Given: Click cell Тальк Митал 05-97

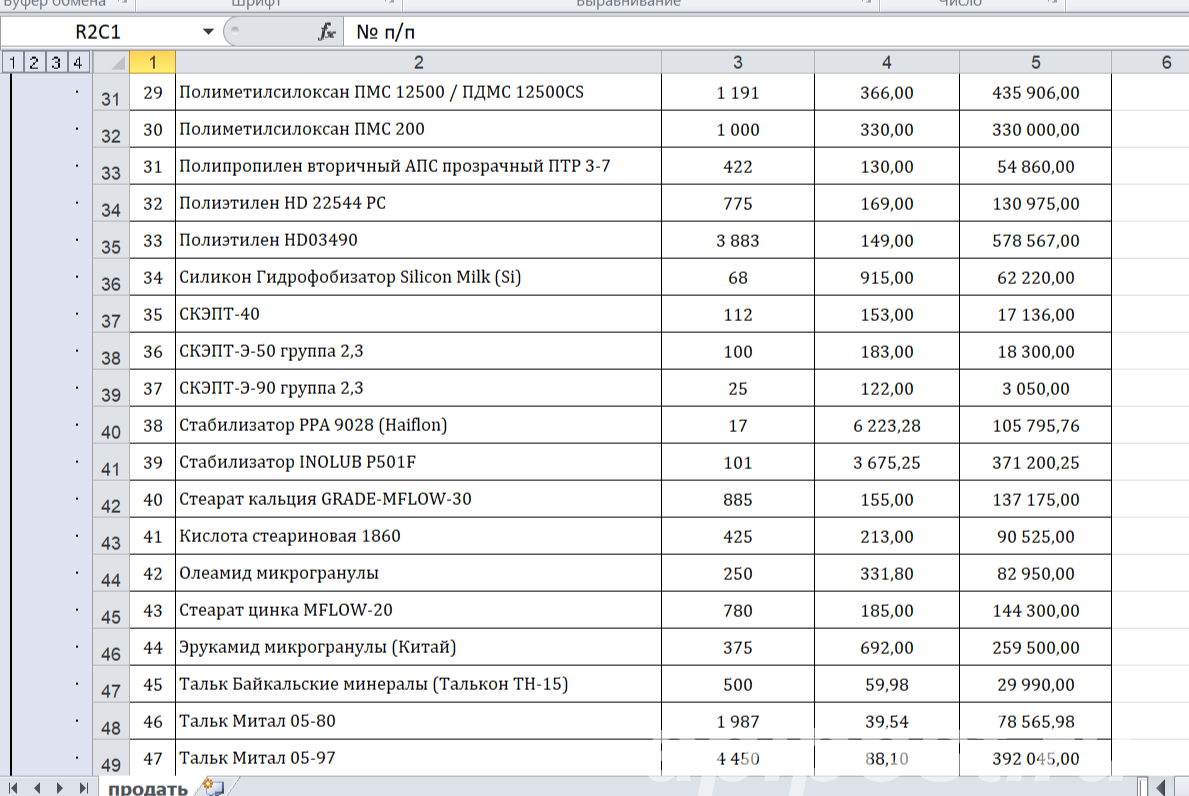Looking at the screenshot, I should click(419, 758).
